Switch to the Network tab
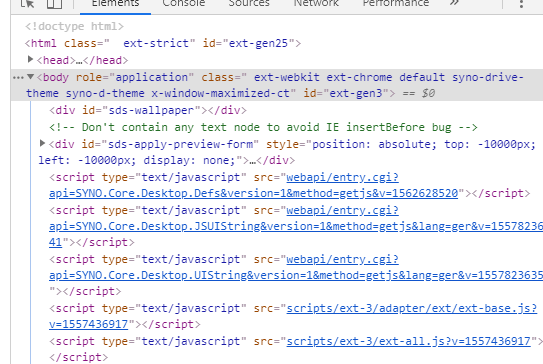This screenshot has height=364, width=543. coord(316,3)
